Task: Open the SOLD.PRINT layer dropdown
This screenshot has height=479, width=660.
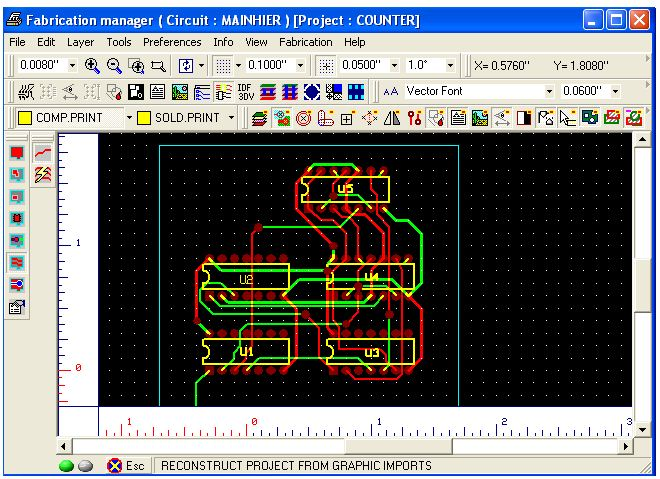Action: (x=231, y=118)
